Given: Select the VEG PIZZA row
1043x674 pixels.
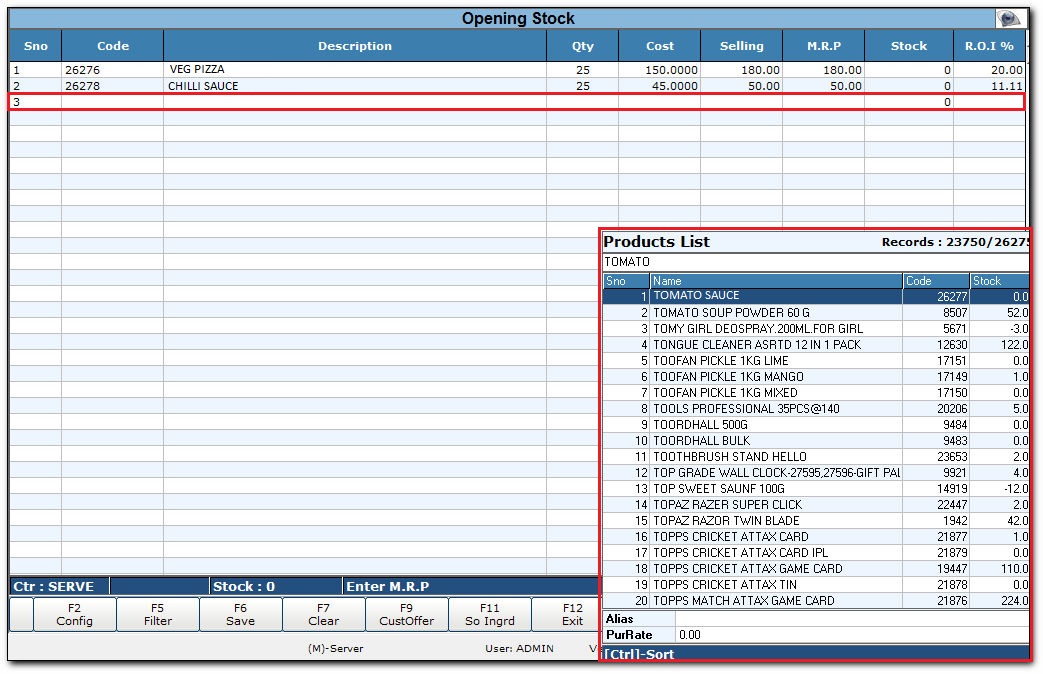Looking at the screenshot, I should pos(354,70).
